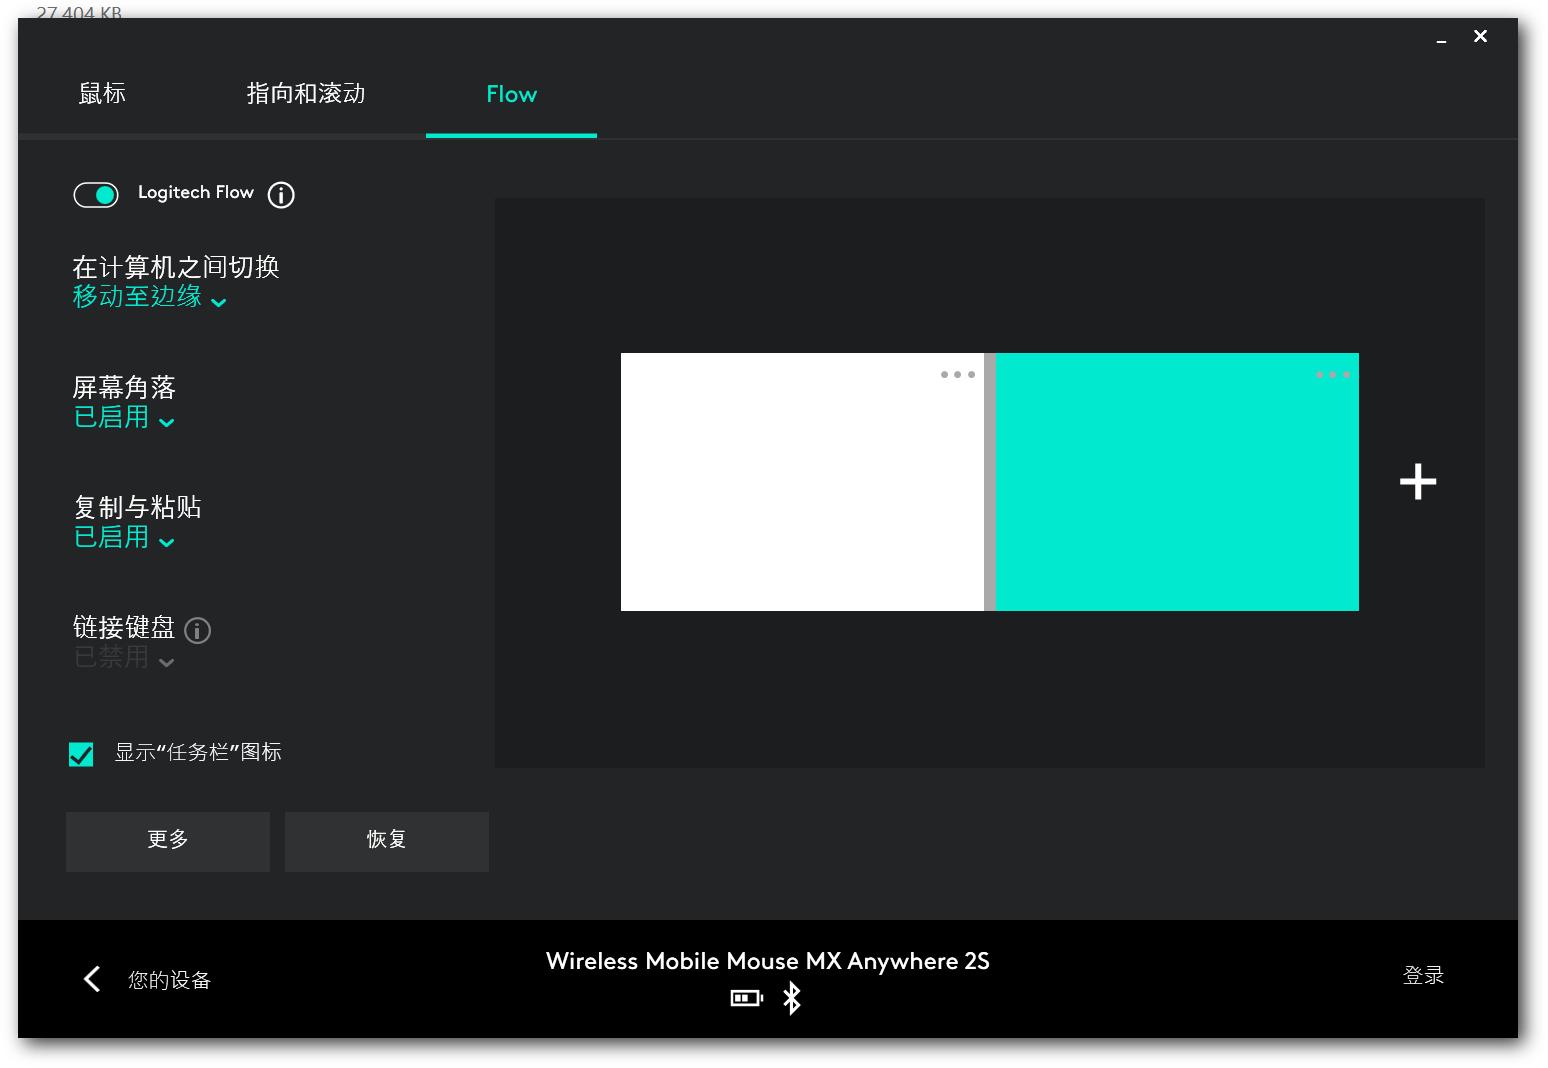Click the 登录 link
The width and height of the screenshot is (1548, 1068).
pyautogui.click(x=1423, y=975)
